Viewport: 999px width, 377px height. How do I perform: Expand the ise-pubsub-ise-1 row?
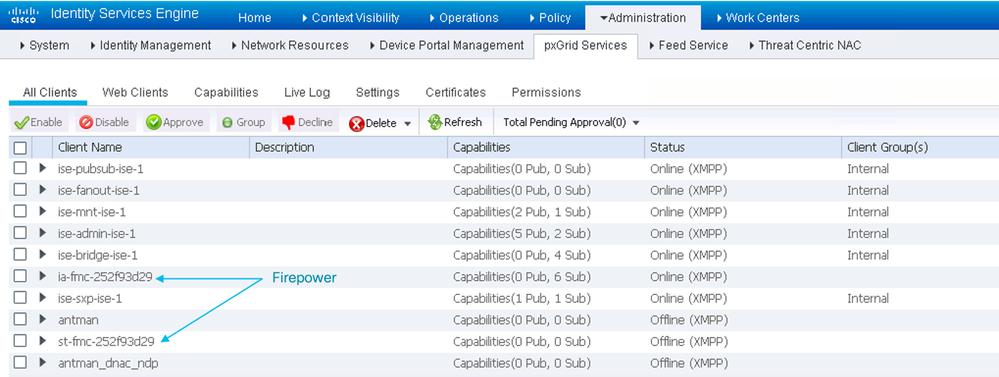point(43,169)
